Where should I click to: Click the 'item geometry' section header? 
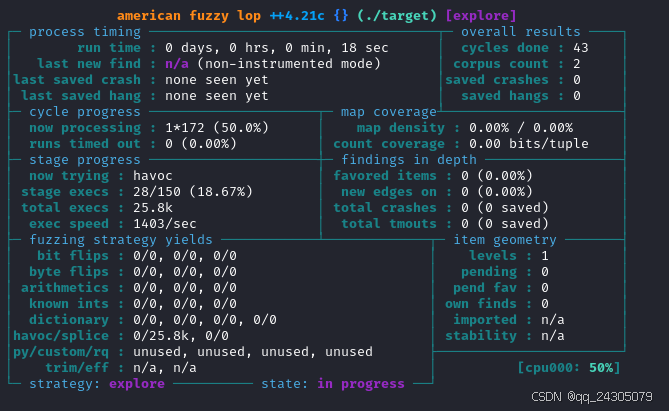505,240
